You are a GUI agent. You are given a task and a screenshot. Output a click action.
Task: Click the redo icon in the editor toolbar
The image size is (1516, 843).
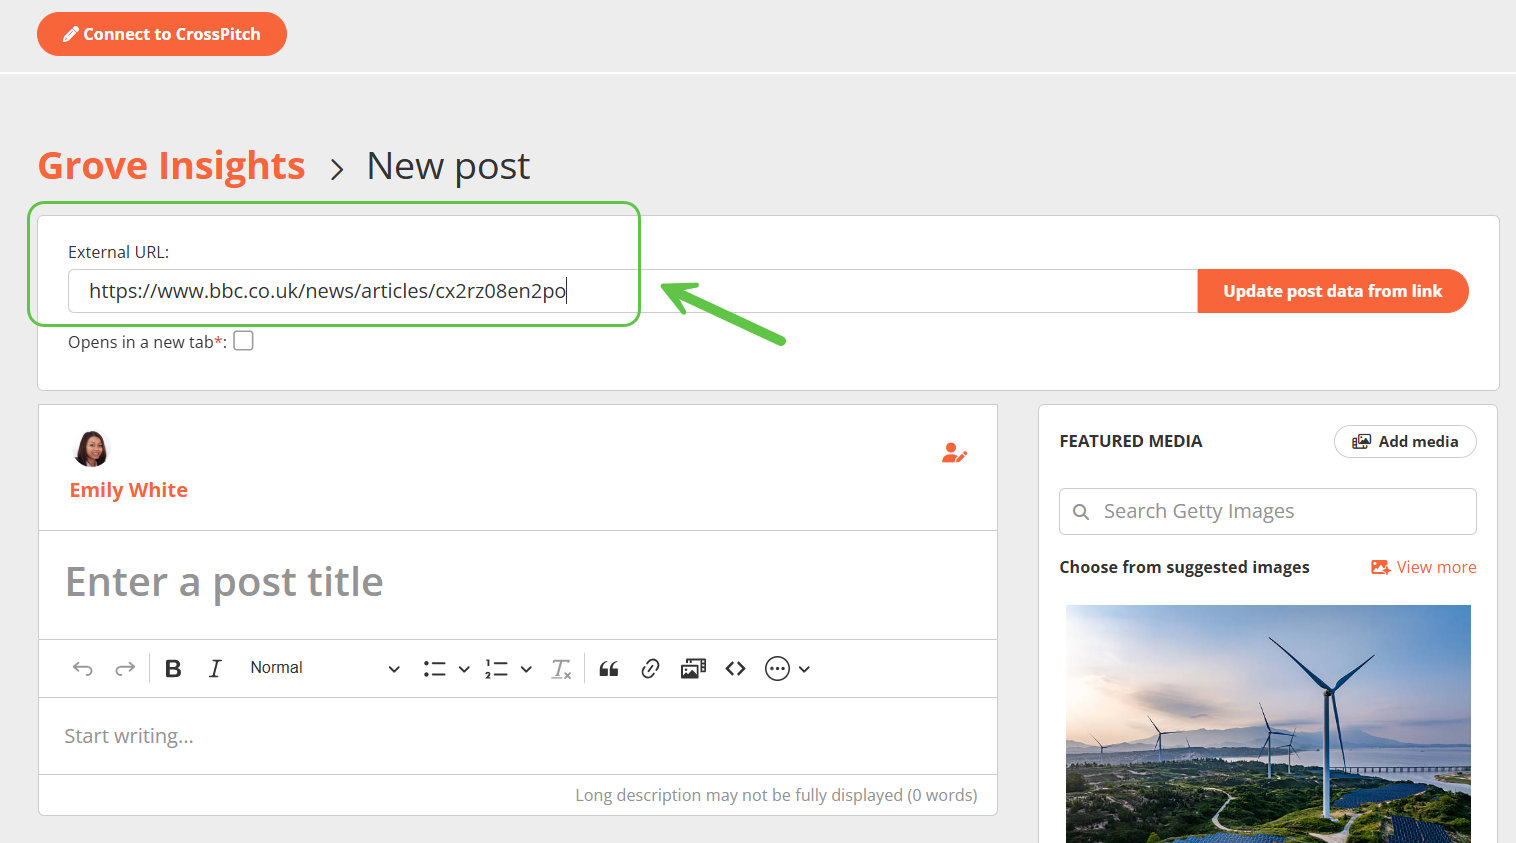(125, 668)
